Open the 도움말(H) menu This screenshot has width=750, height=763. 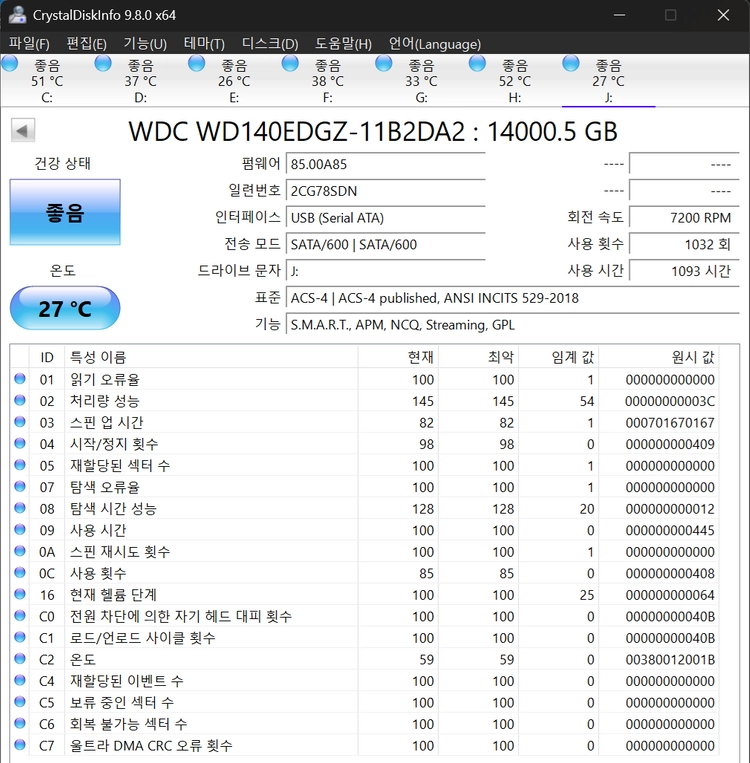click(x=343, y=44)
